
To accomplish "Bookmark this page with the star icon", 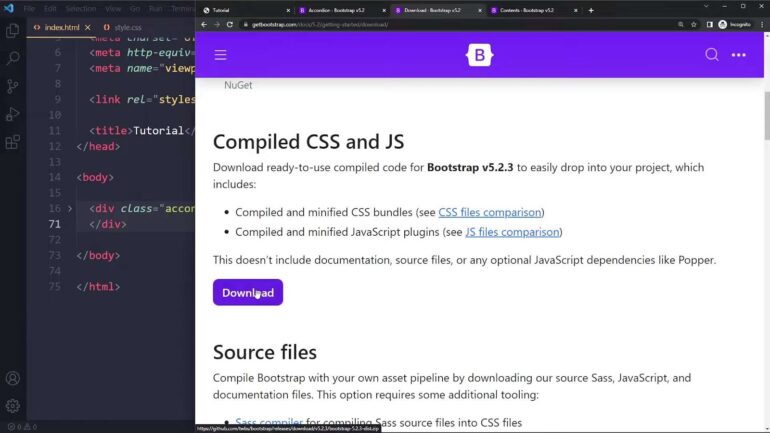I will point(694,25).
